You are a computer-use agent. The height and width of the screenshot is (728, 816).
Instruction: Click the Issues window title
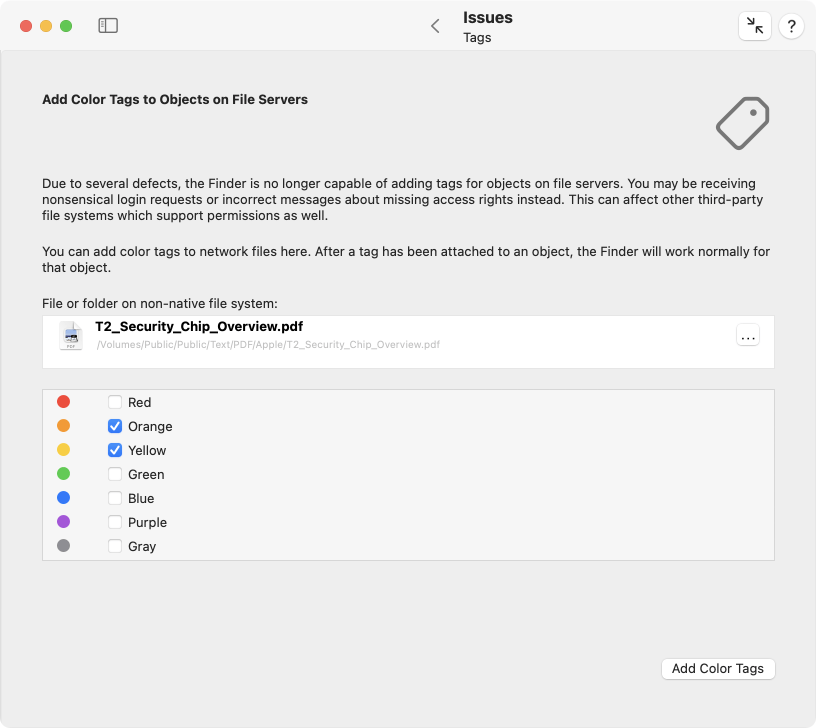tap(488, 17)
